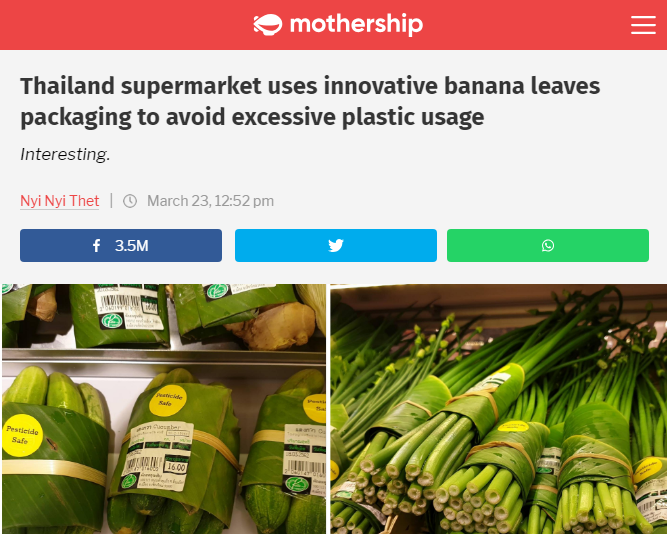
Task: Click the Facebook f icon
Action: point(97,246)
